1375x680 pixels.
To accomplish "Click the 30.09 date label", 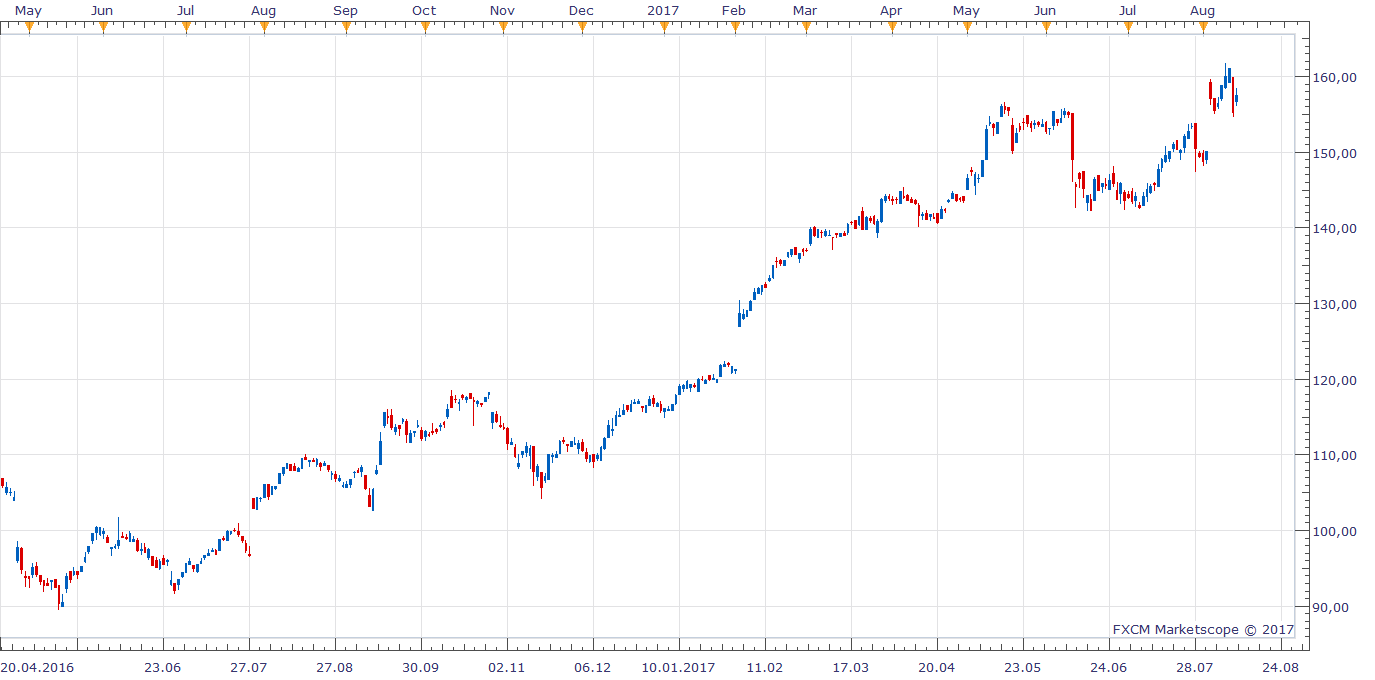I will [x=420, y=667].
